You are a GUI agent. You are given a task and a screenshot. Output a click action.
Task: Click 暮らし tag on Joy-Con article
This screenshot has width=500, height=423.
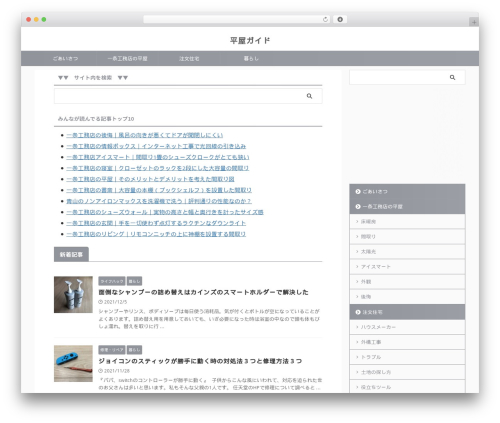(x=134, y=350)
